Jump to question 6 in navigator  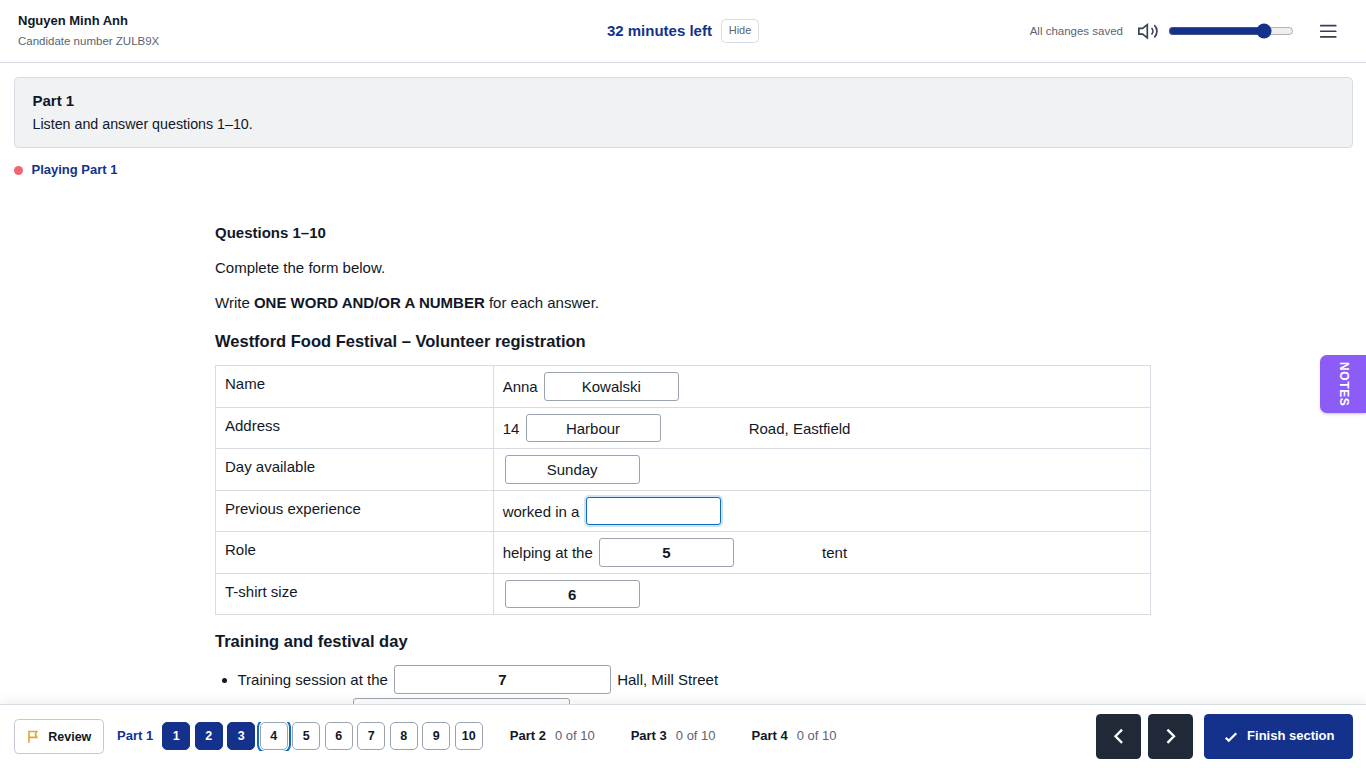tap(338, 736)
